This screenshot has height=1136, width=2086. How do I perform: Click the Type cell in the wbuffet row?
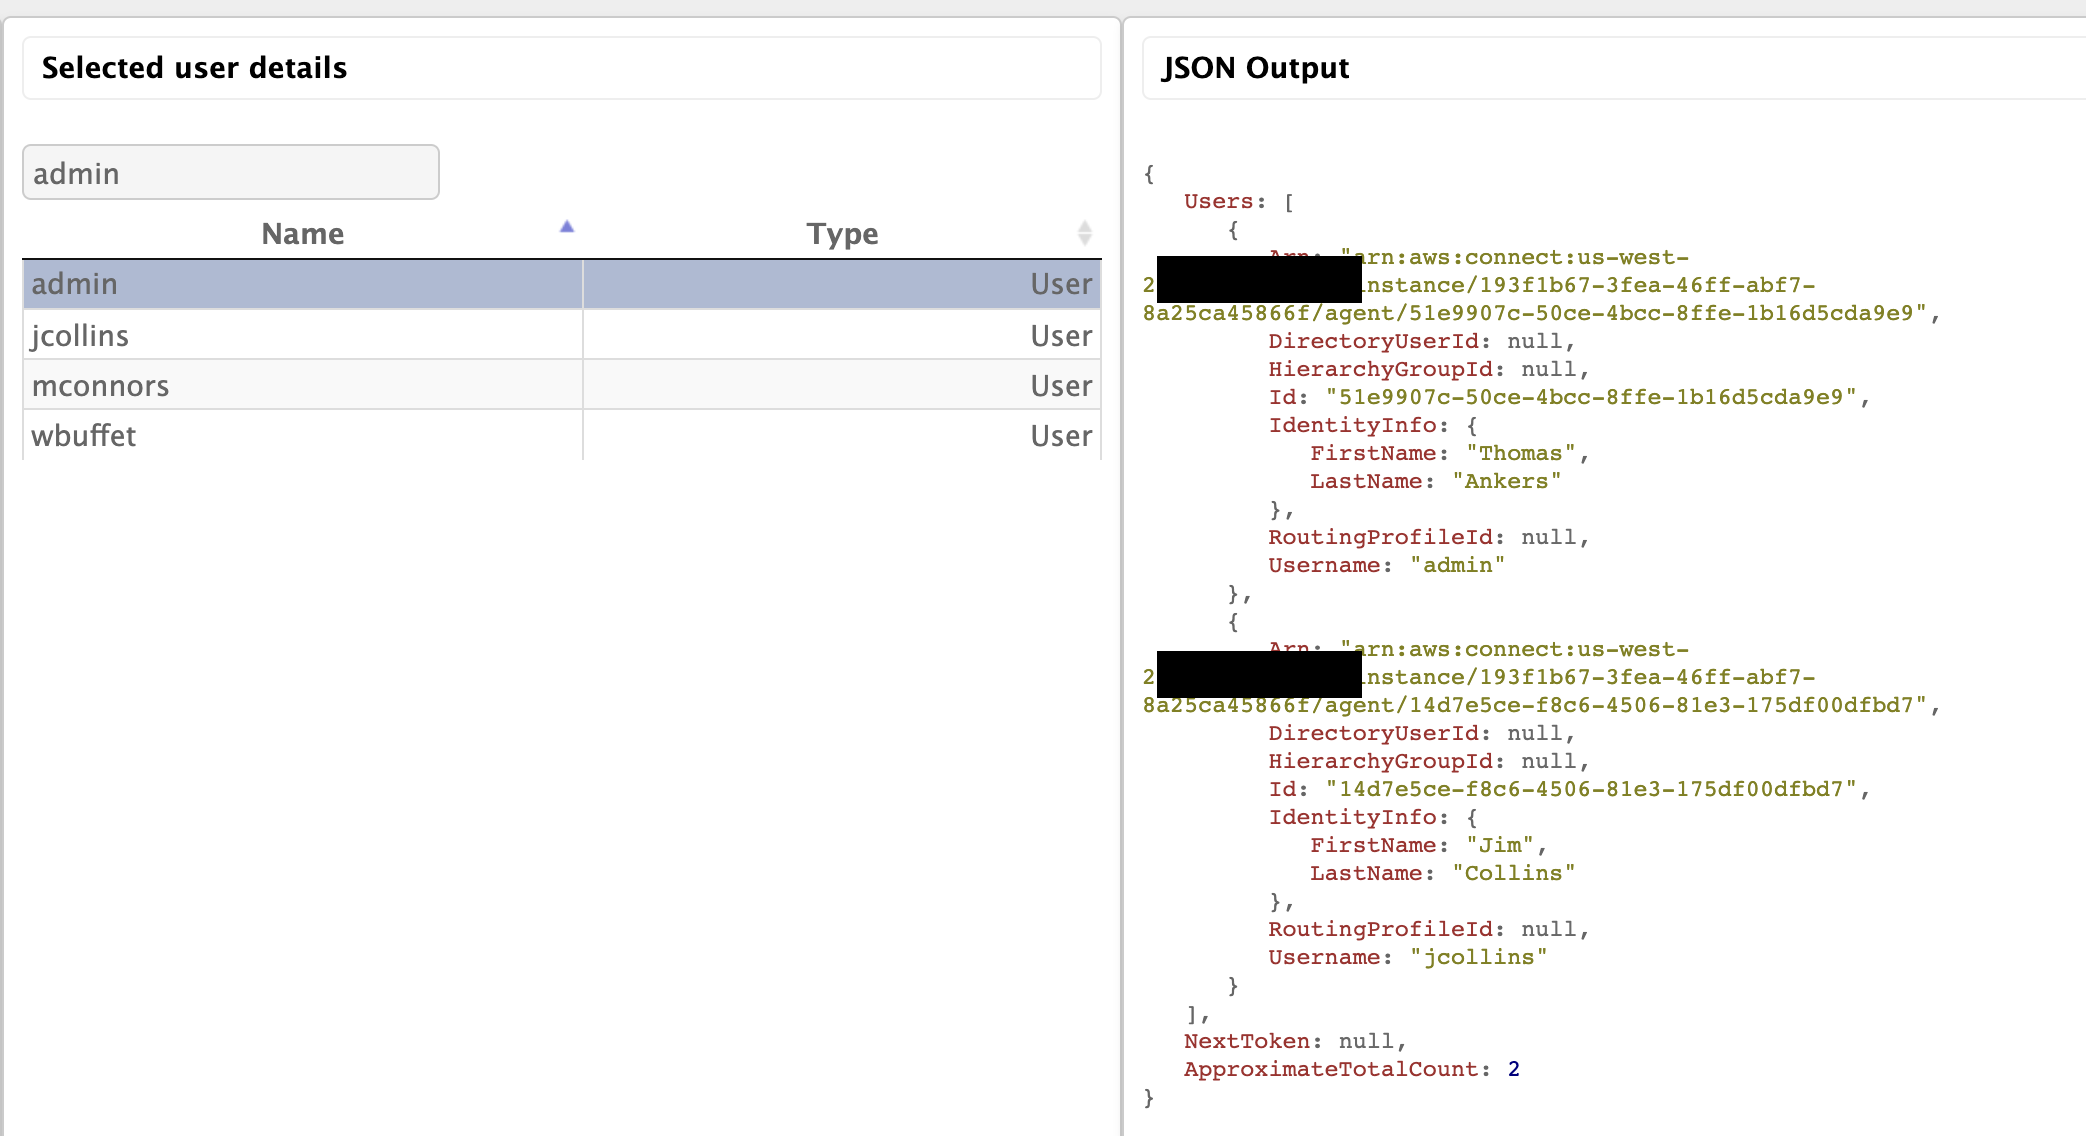tap(1060, 436)
